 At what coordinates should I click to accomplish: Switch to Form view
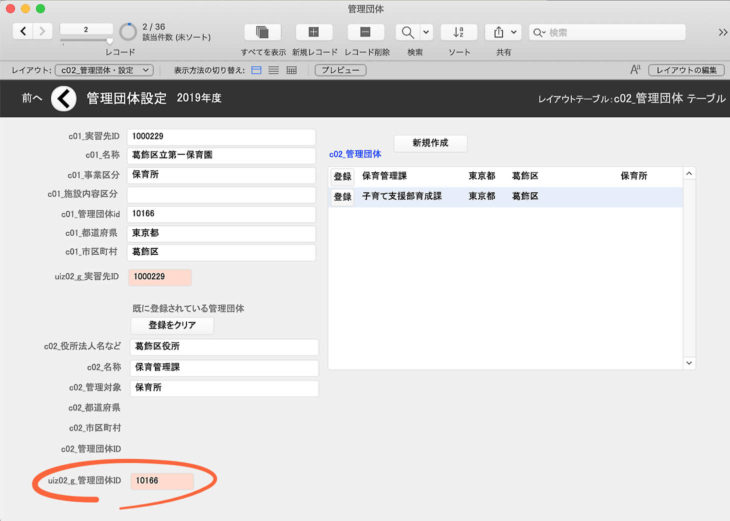coord(256,70)
